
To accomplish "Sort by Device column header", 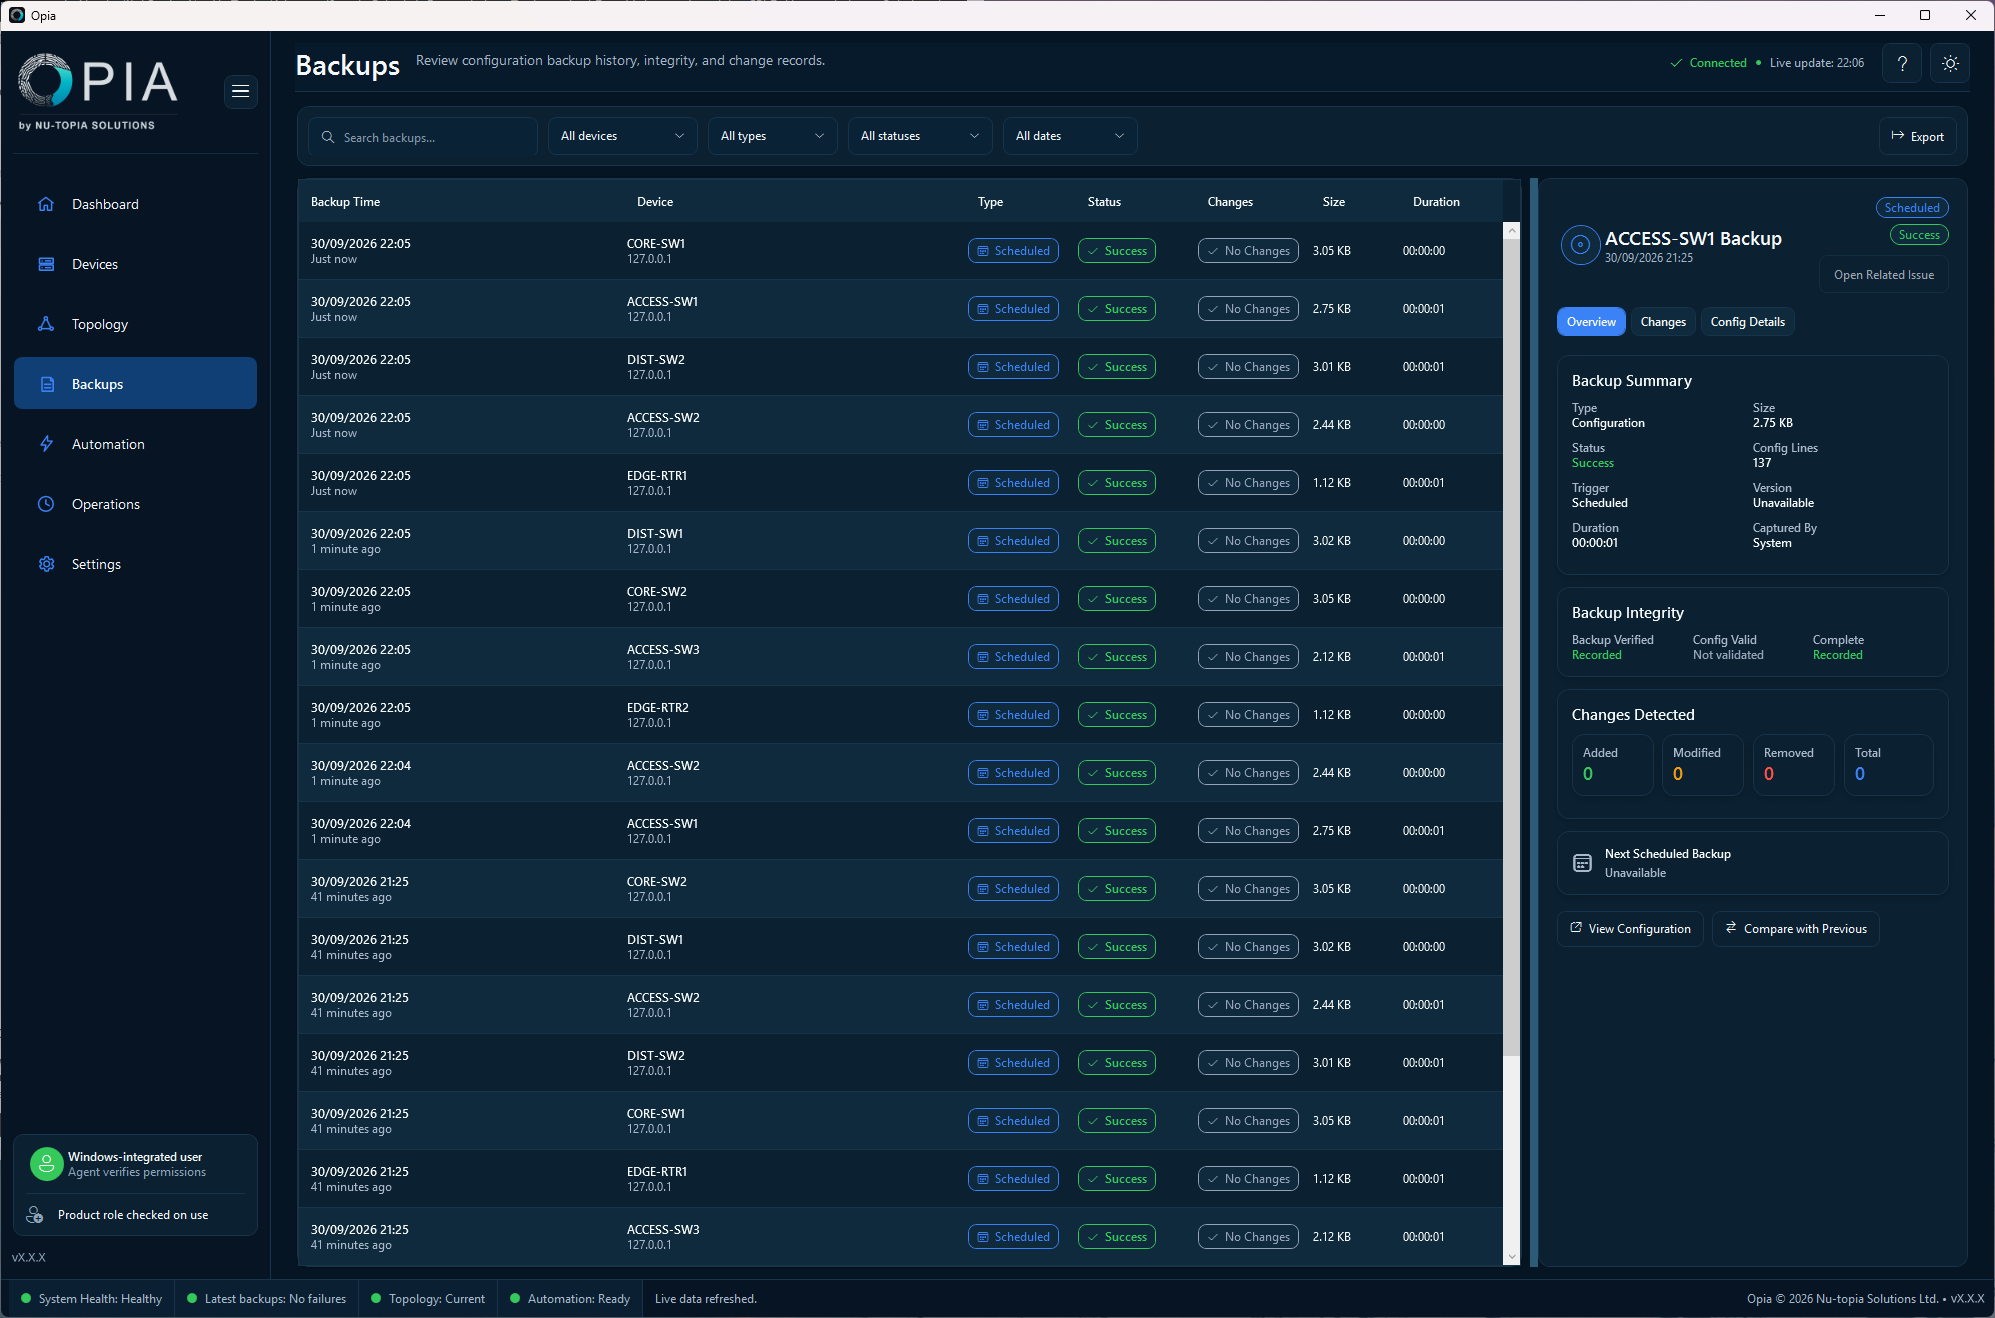I will pyautogui.click(x=655, y=202).
